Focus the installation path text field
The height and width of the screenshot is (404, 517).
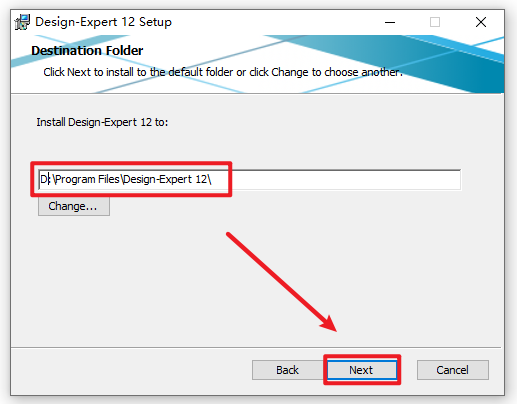pyautogui.click(x=249, y=179)
